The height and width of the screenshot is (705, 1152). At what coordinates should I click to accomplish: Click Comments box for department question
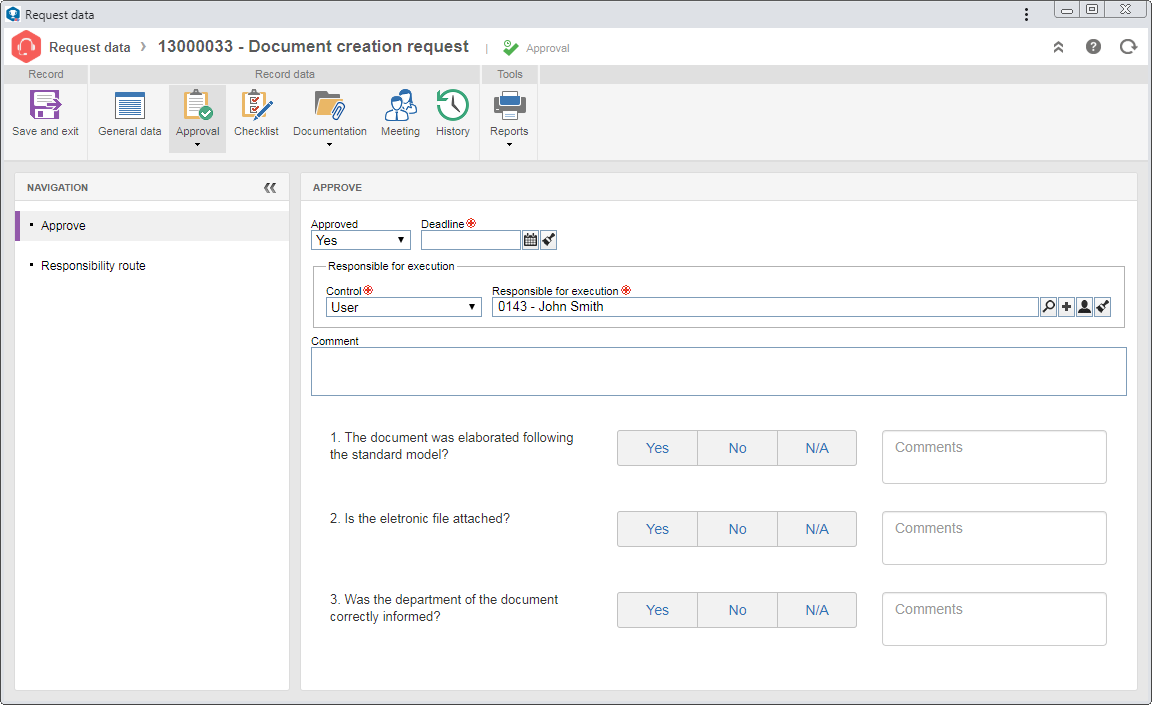(994, 619)
